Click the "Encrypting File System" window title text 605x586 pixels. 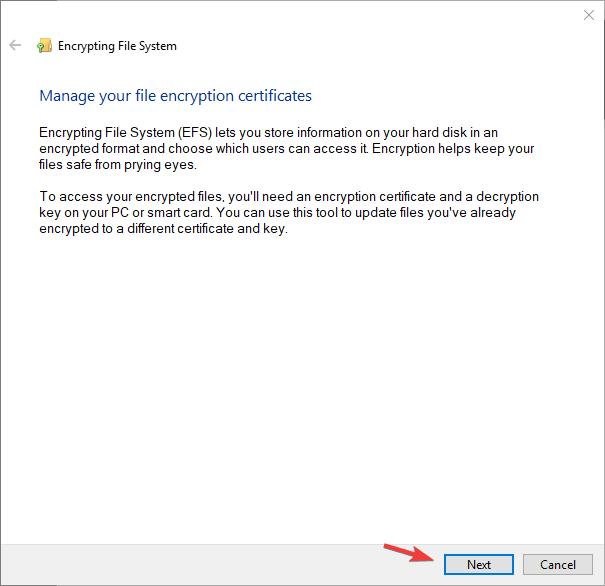coord(117,46)
